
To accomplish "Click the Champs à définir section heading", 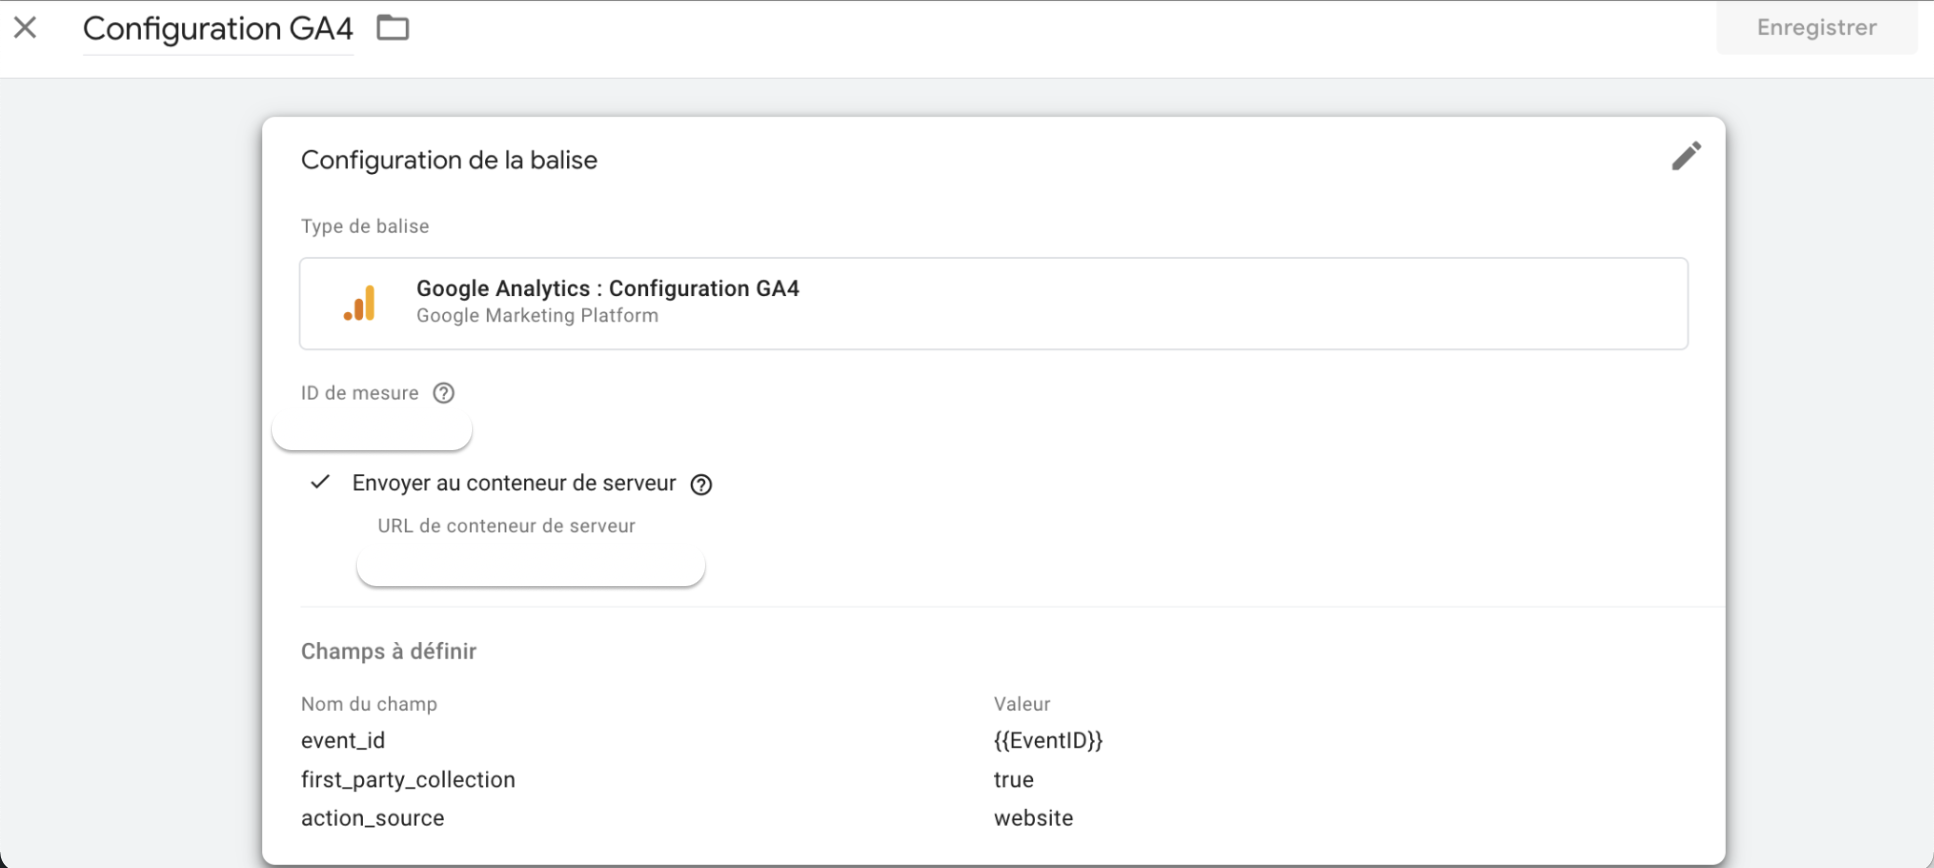I will pyautogui.click(x=388, y=652).
